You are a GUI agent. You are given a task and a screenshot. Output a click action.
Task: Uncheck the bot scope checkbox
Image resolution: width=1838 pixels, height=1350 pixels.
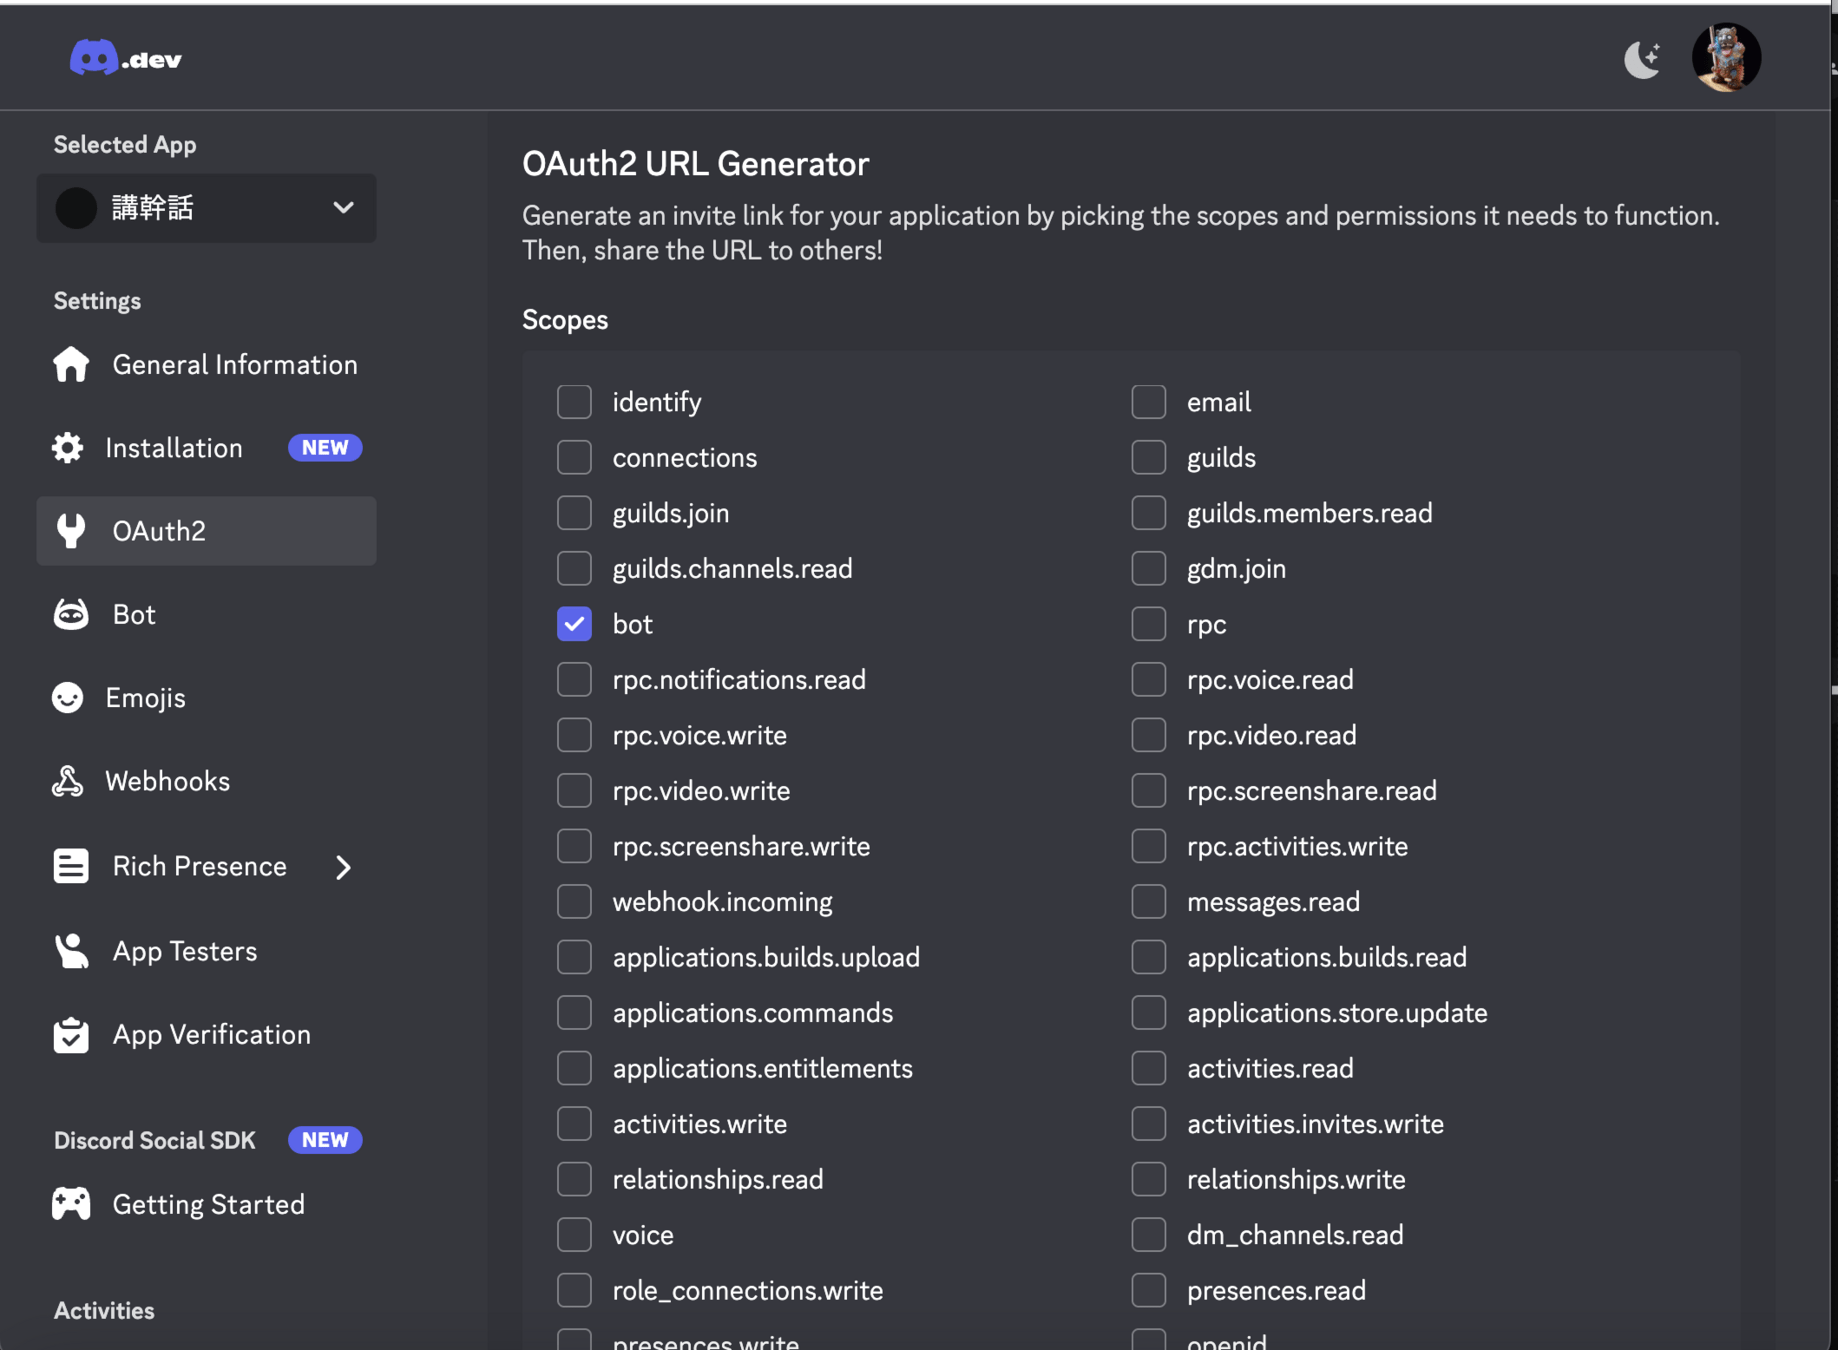coord(574,624)
